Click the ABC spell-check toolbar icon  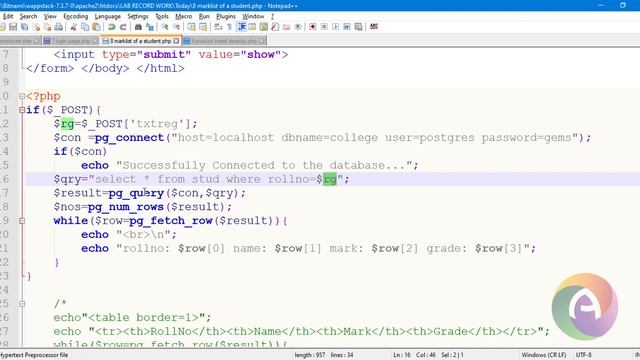pos(373,27)
